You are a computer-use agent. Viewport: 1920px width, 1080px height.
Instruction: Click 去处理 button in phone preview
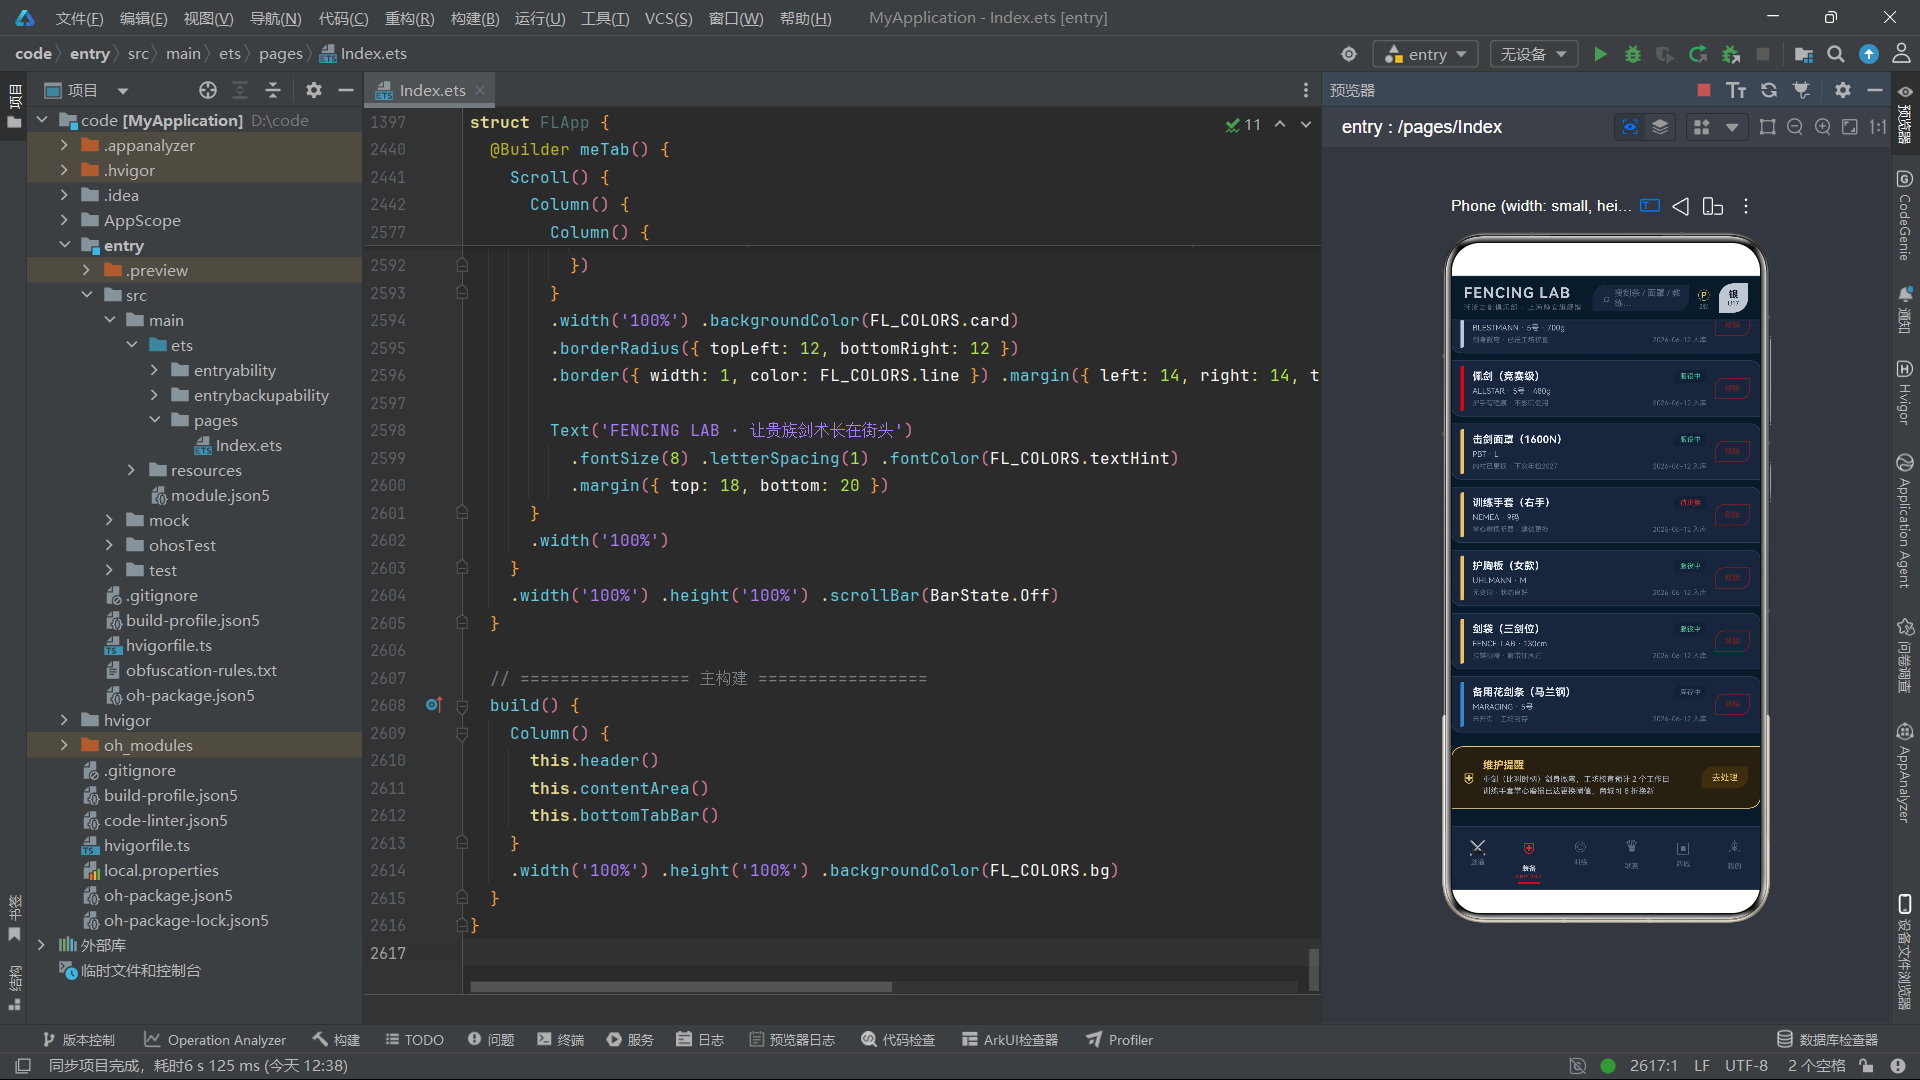(x=1725, y=777)
